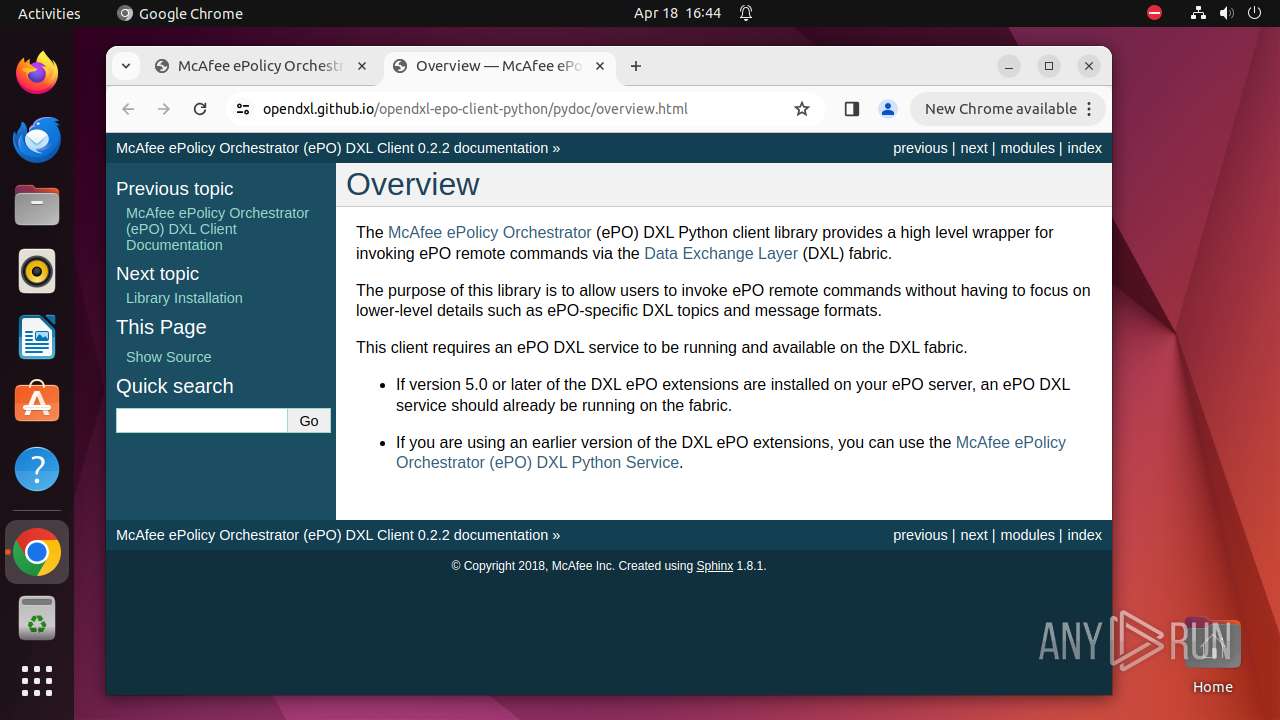Image resolution: width=1280 pixels, height=720 pixels.
Task: Reload the current page
Action: 200,109
